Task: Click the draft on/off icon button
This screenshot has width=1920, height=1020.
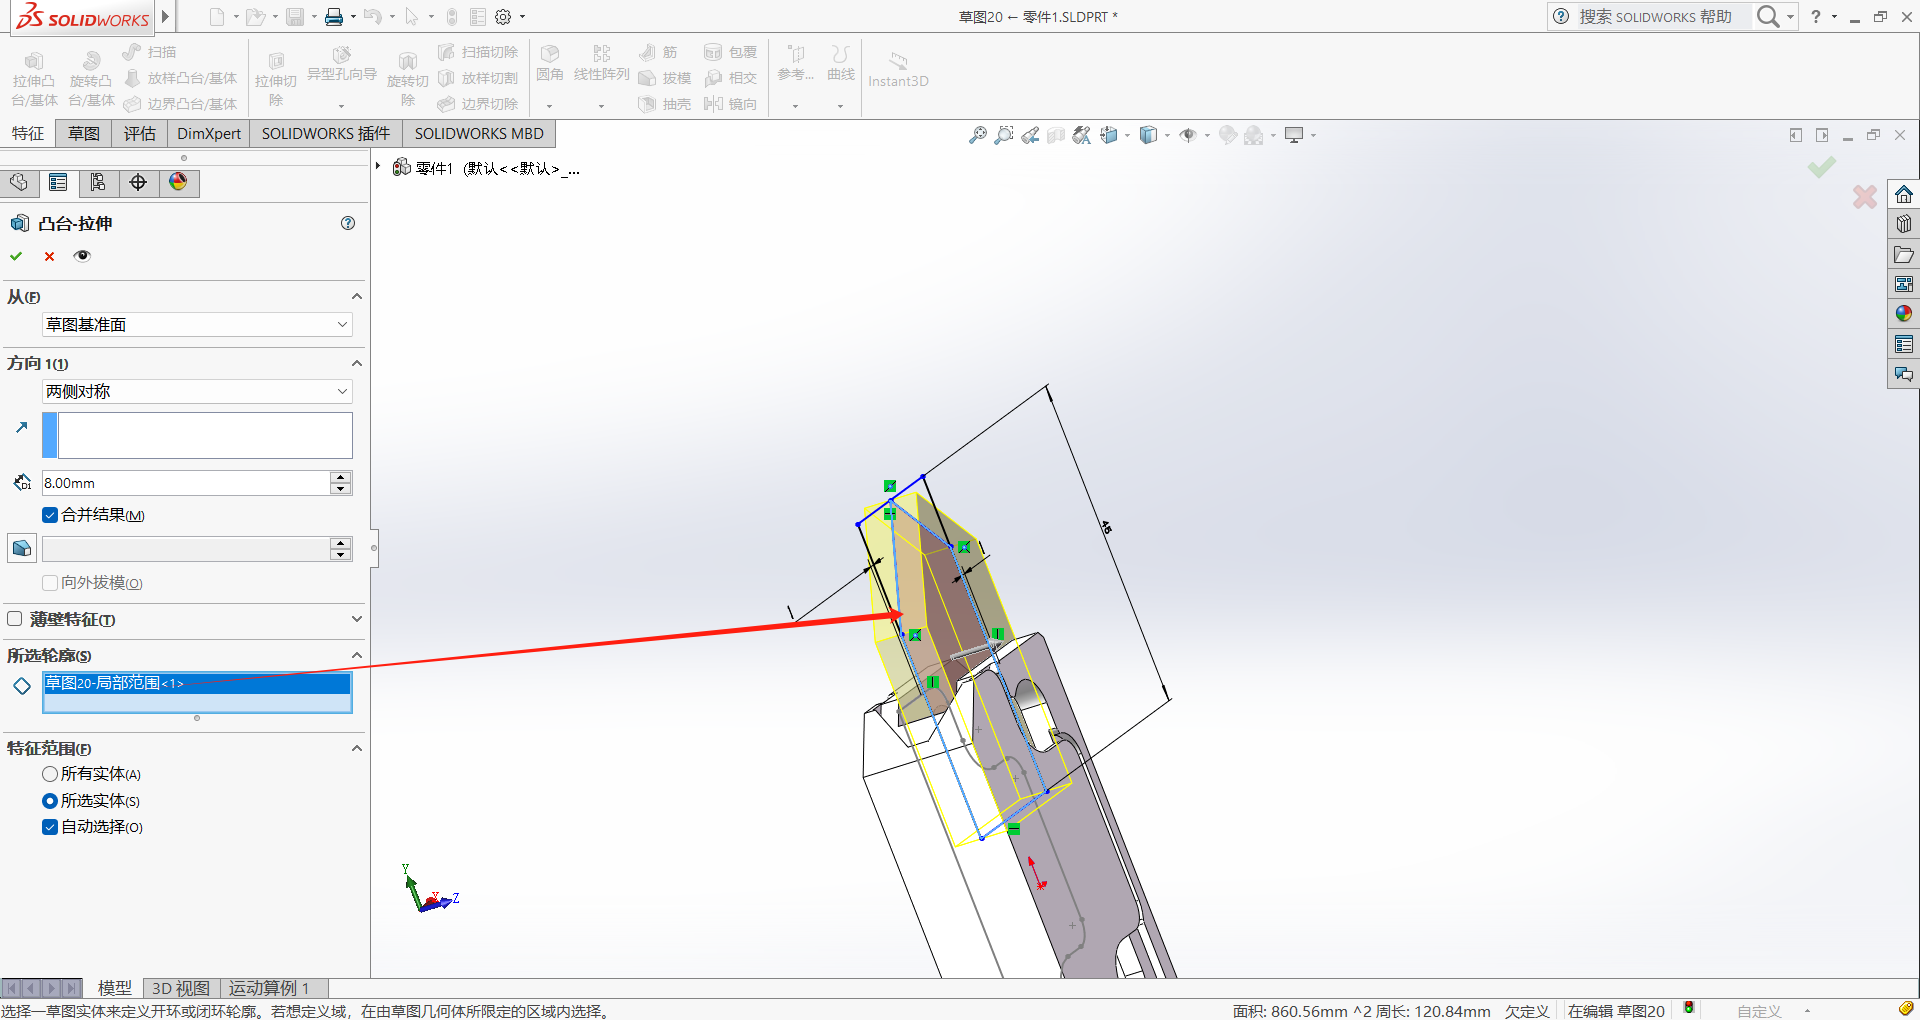Action: 22,548
